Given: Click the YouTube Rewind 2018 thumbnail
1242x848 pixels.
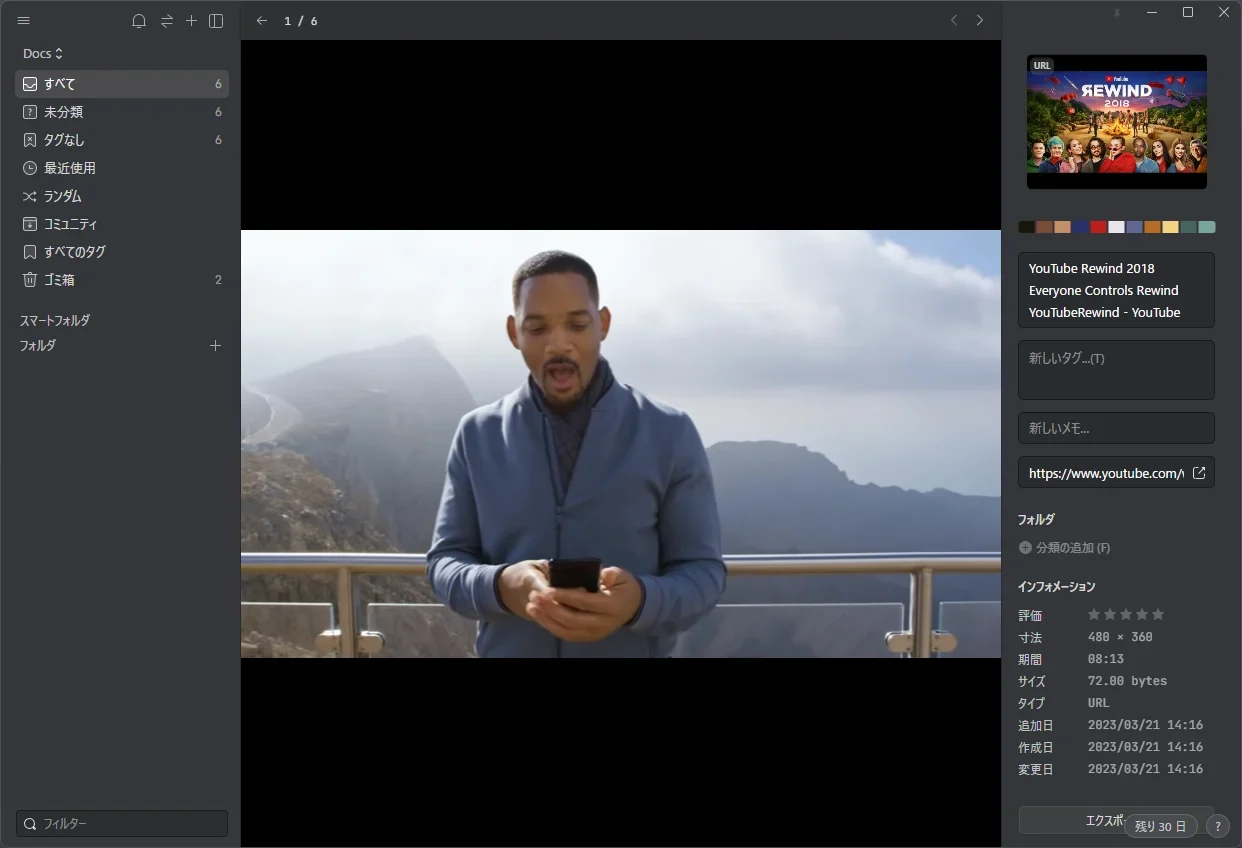Looking at the screenshot, I should (1117, 121).
